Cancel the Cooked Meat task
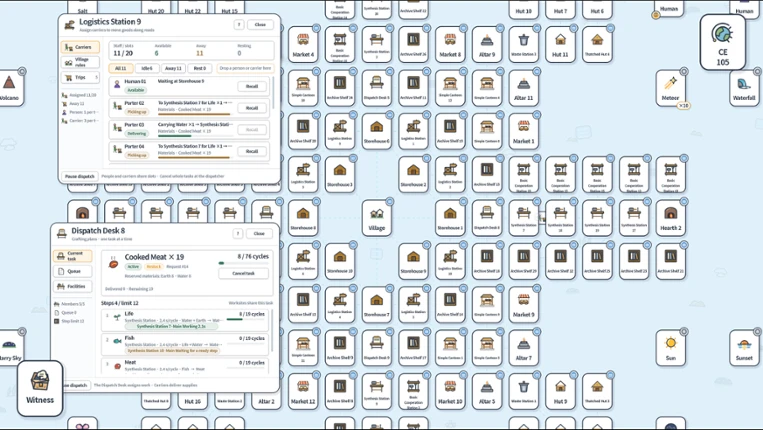The height and width of the screenshot is (430, 763). [x=243, y=273]
